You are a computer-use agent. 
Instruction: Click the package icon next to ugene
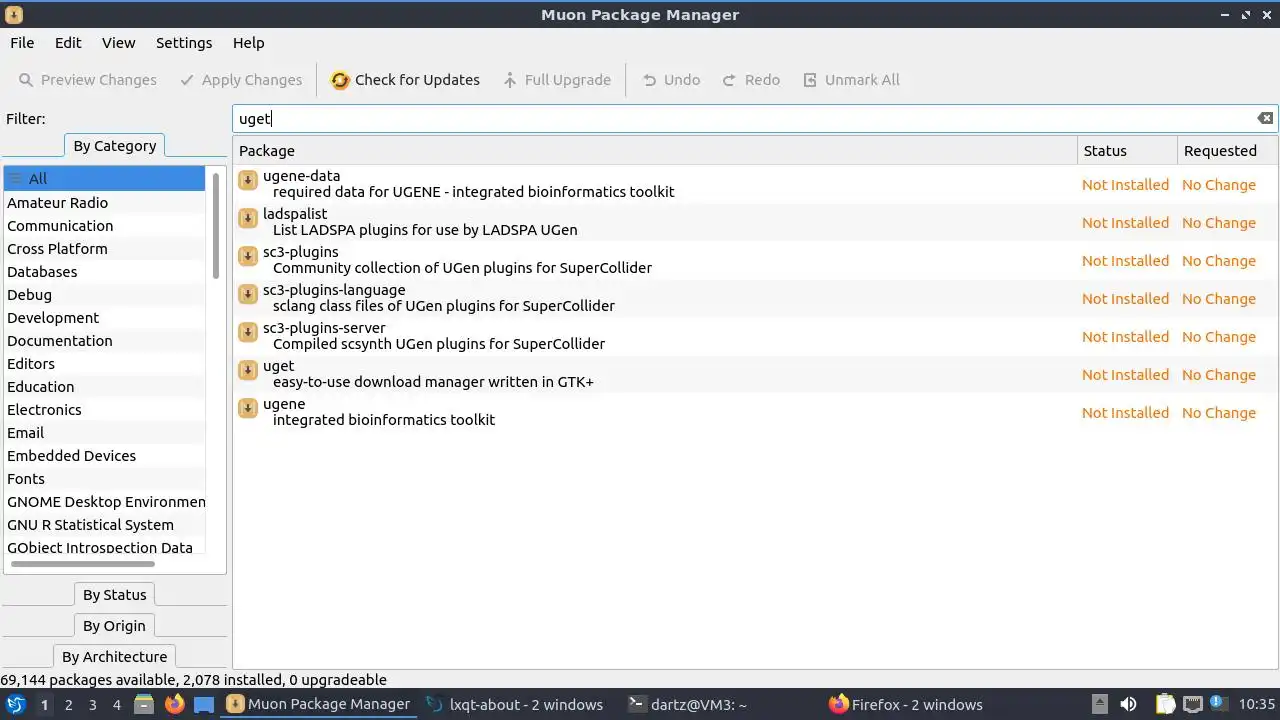(x=248, y=408)
